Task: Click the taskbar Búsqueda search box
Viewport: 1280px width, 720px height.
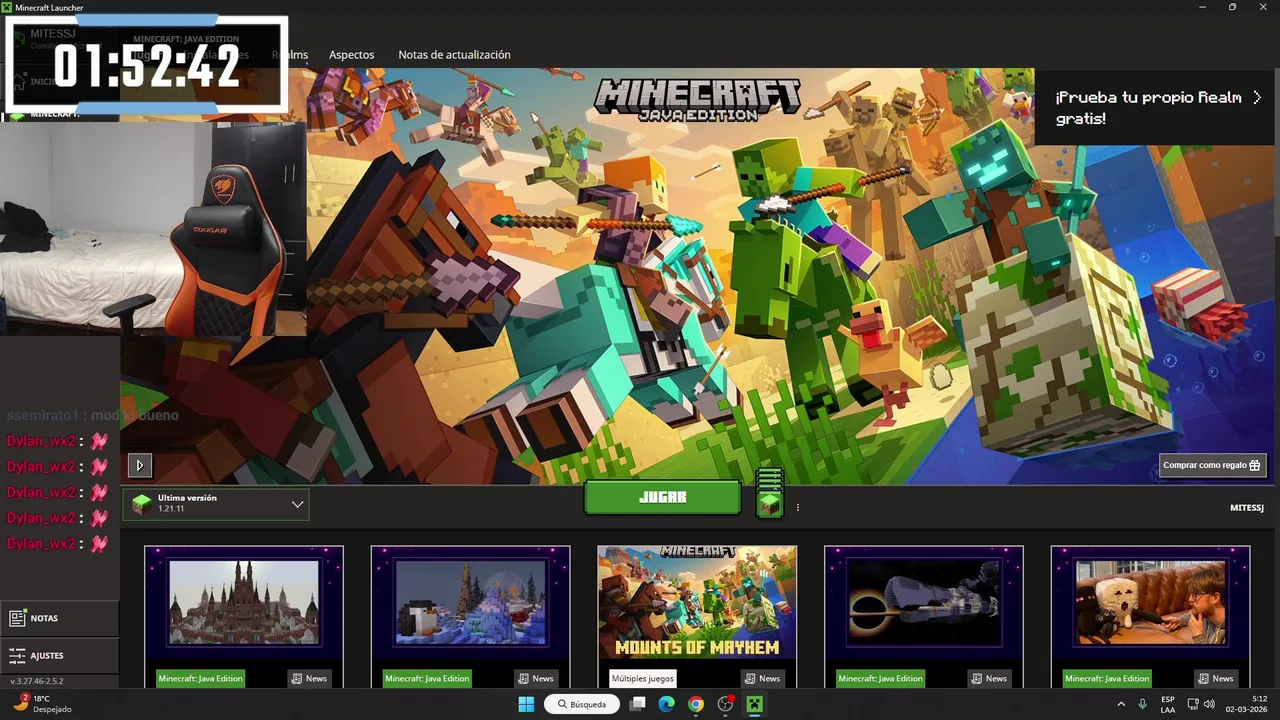Action: [581, 704]
